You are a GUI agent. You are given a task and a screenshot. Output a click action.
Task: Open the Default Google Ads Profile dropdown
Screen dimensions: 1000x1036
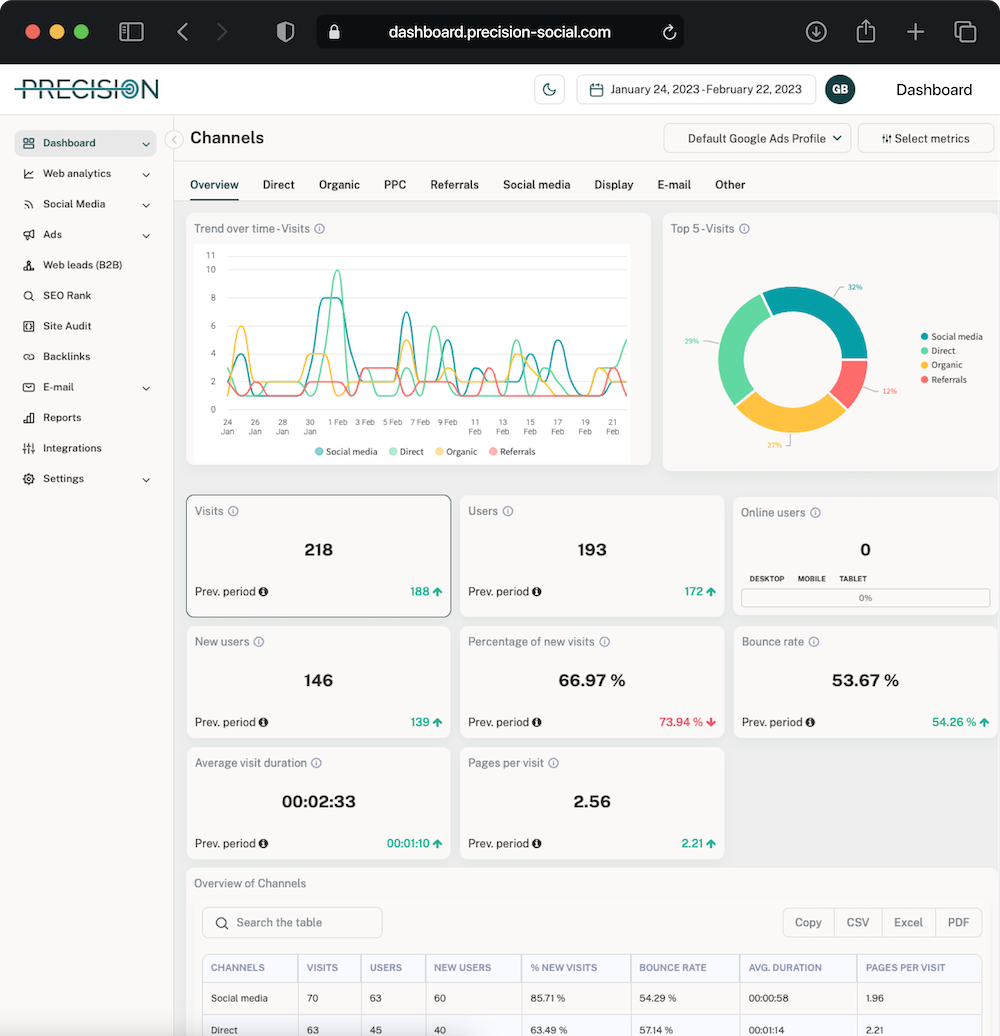click(x=757, y=138)
